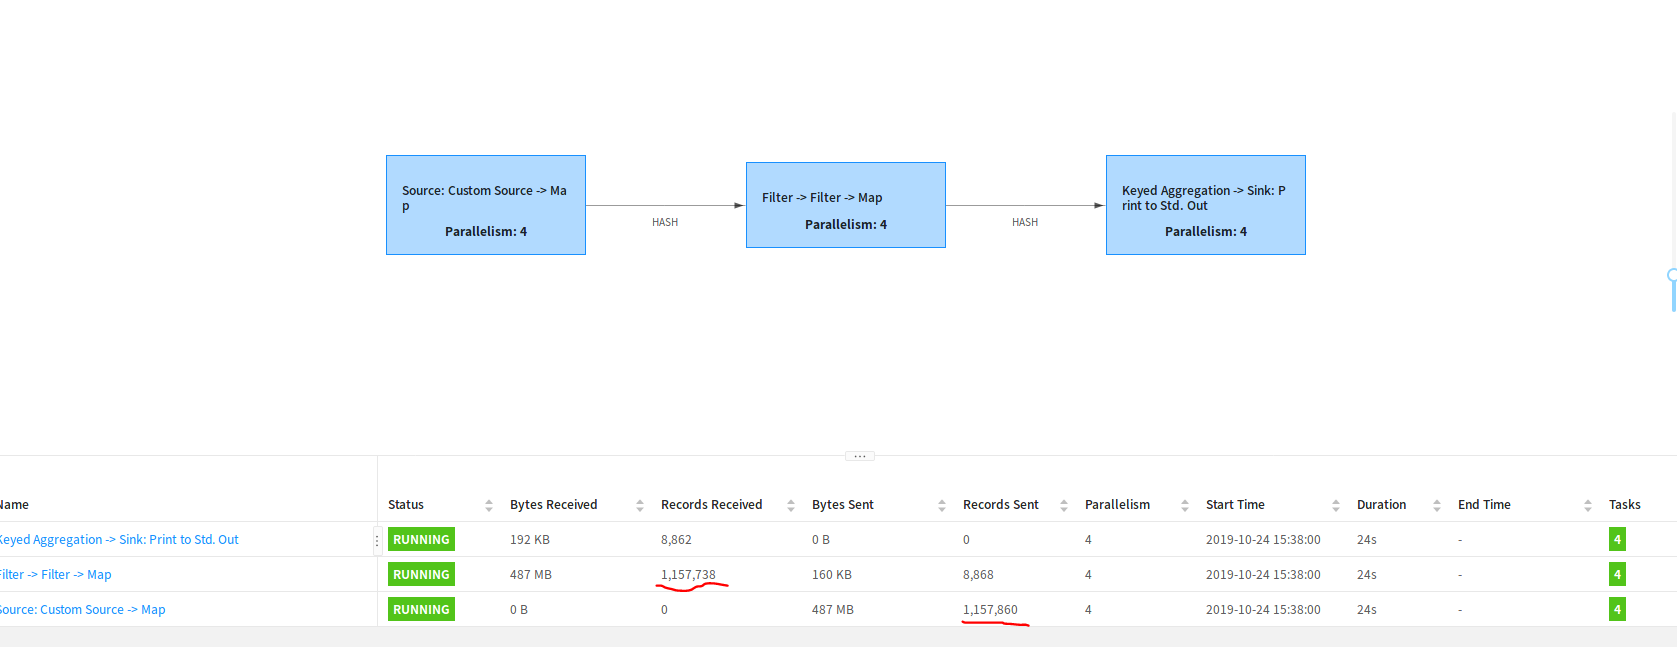Click the panel divider ellipsis handle
Image resolution: width=1677 pixels, height=647 pixels.
pyautogui.click(x=860, y=456)
